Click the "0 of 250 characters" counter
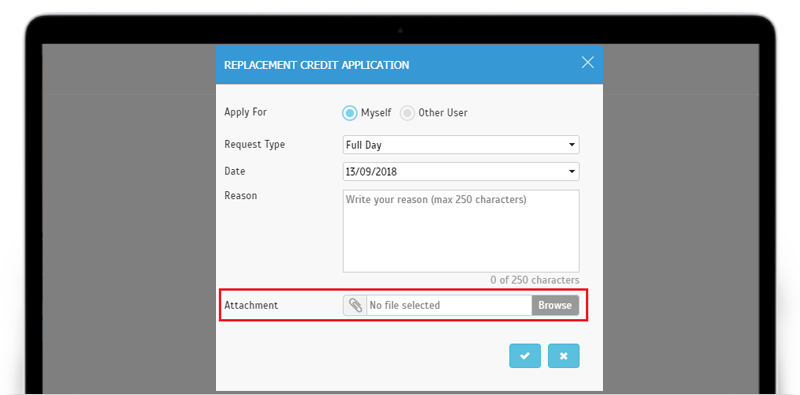The height and width of the screenshot is (395, 800). coord(535,280)
